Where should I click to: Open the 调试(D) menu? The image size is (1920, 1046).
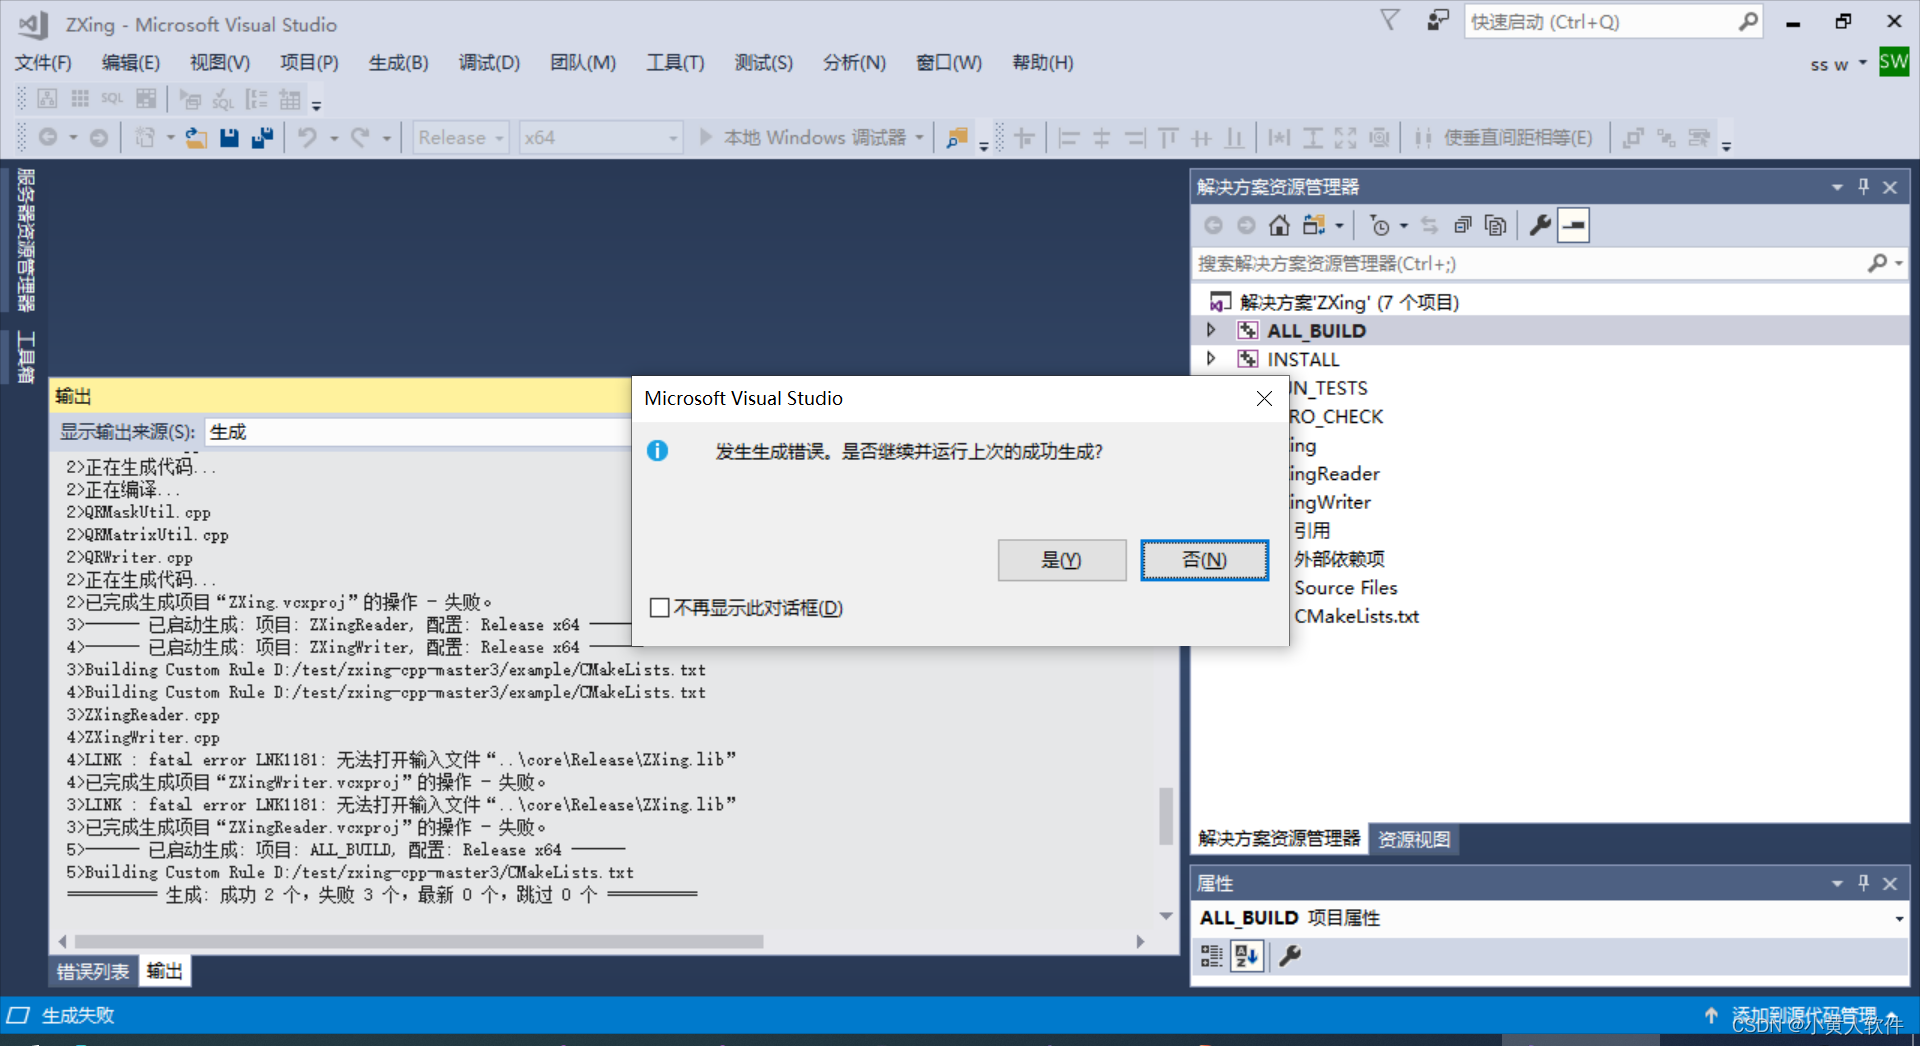coord(489,63)
